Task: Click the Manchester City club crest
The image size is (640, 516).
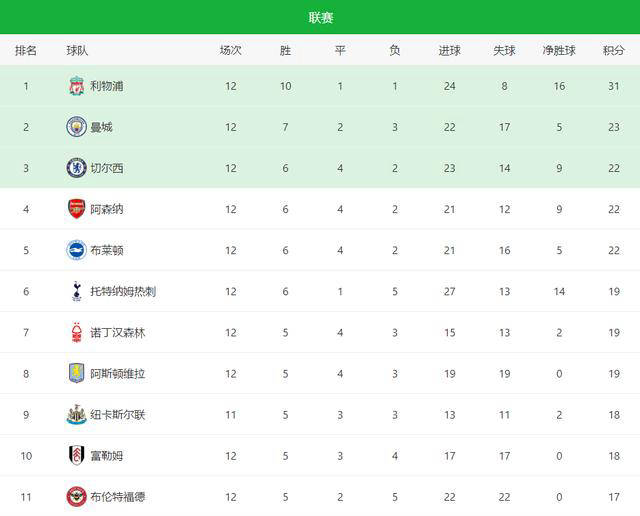Action: coord(76,127)
